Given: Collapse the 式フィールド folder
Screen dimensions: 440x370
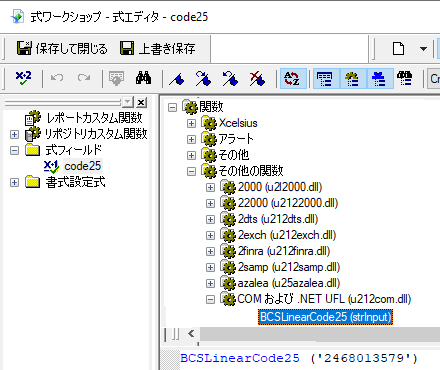Looking at the screenshot, I should coord(14,150).
